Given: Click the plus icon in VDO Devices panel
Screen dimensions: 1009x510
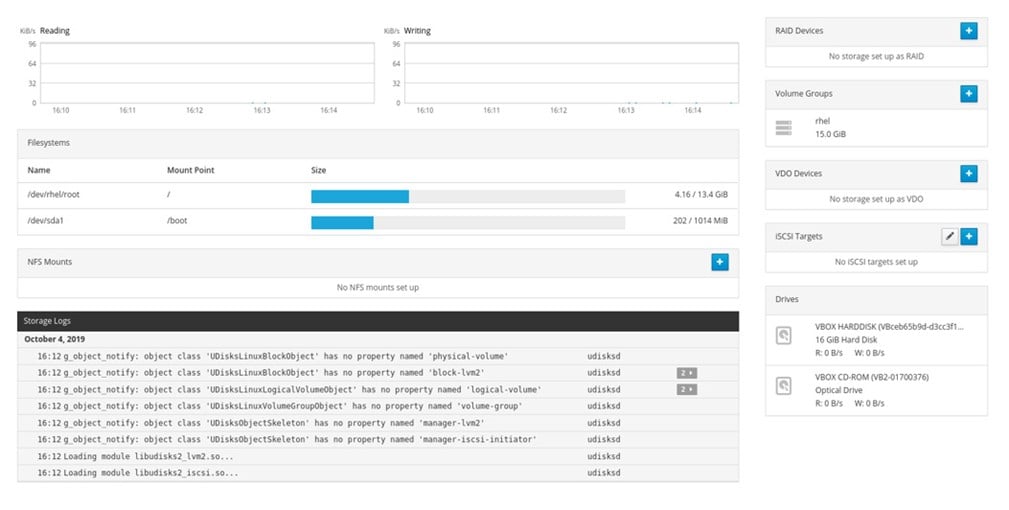Looking at the screenshot, I should [x=968, y=174].
